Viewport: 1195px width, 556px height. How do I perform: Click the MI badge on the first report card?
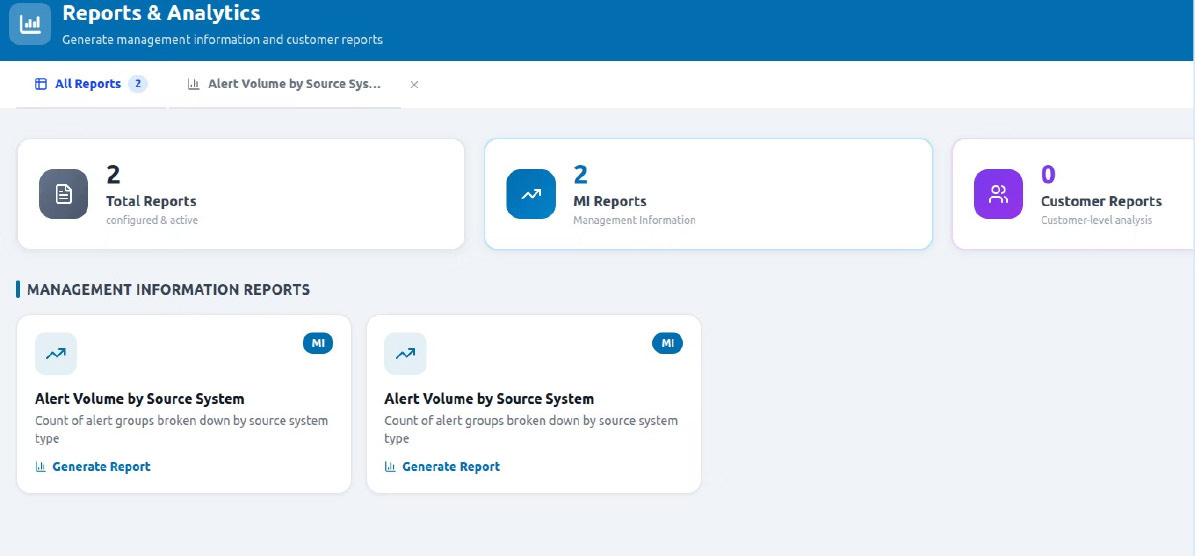(x=318, y=344)
